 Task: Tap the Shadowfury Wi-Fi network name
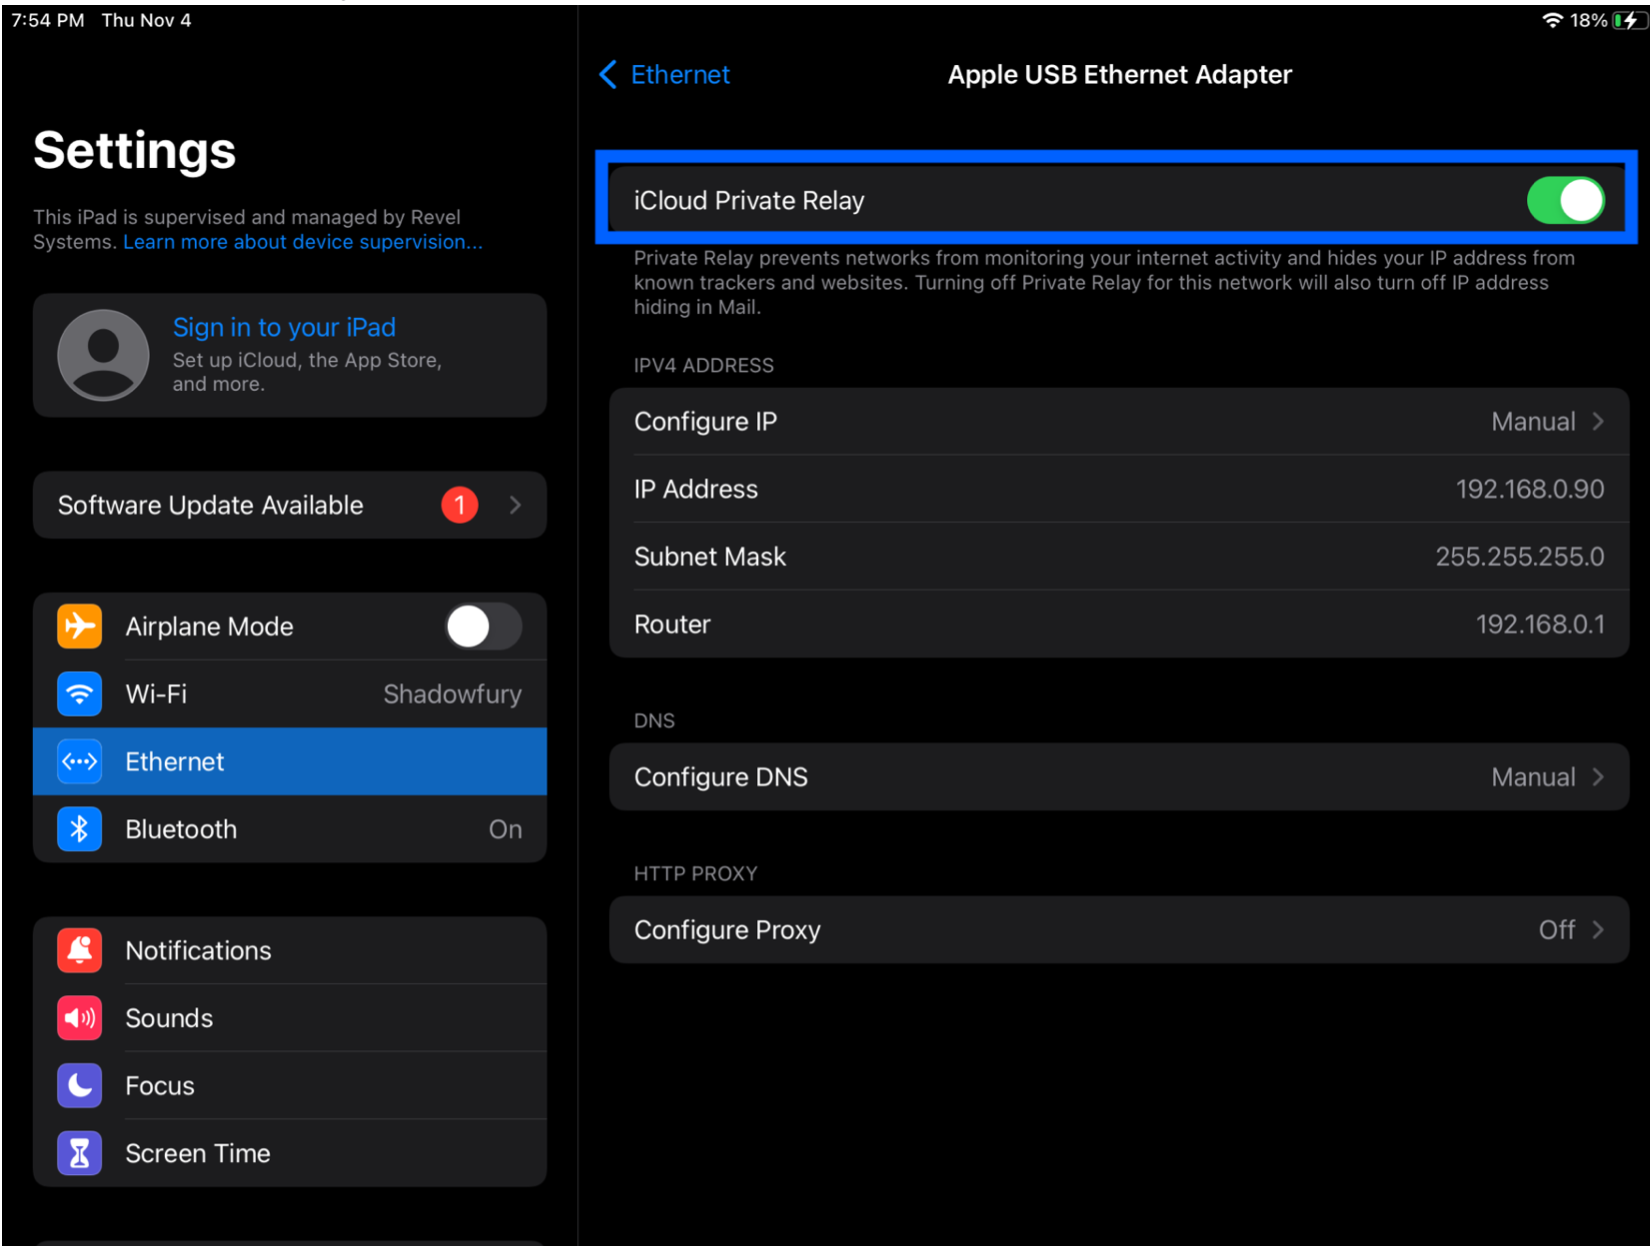pyautogui.click(x=452, y=694)
